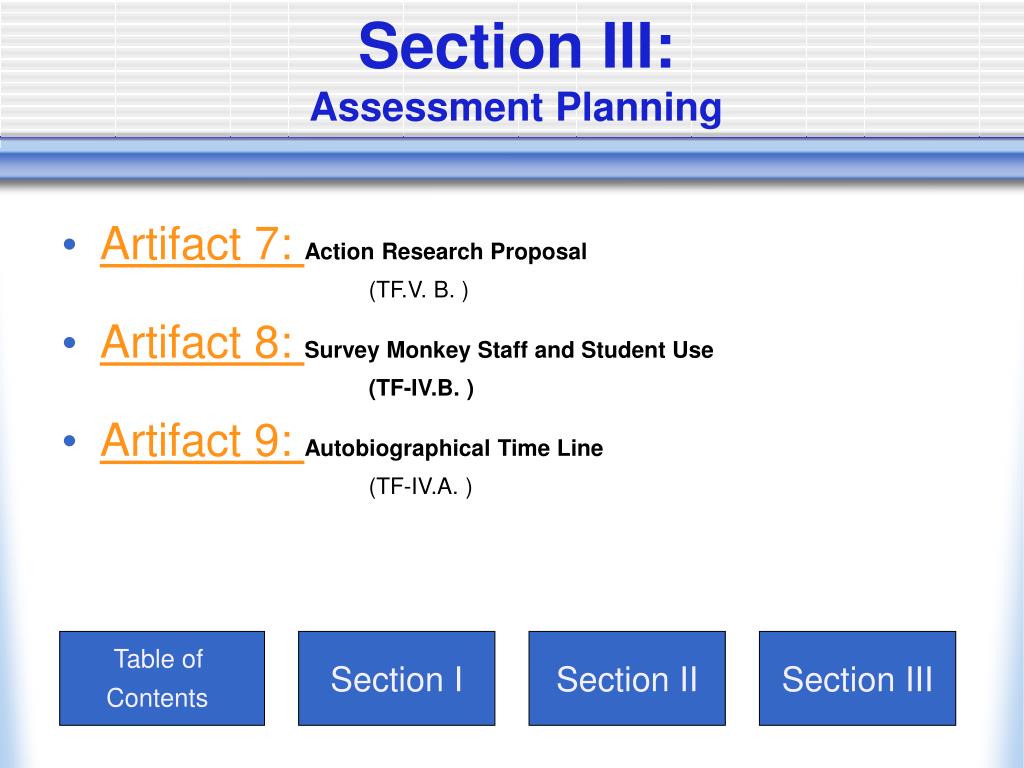Click the Section III navigation button
The height and width of the screenshot is (768, 1024).
(857, 678)
